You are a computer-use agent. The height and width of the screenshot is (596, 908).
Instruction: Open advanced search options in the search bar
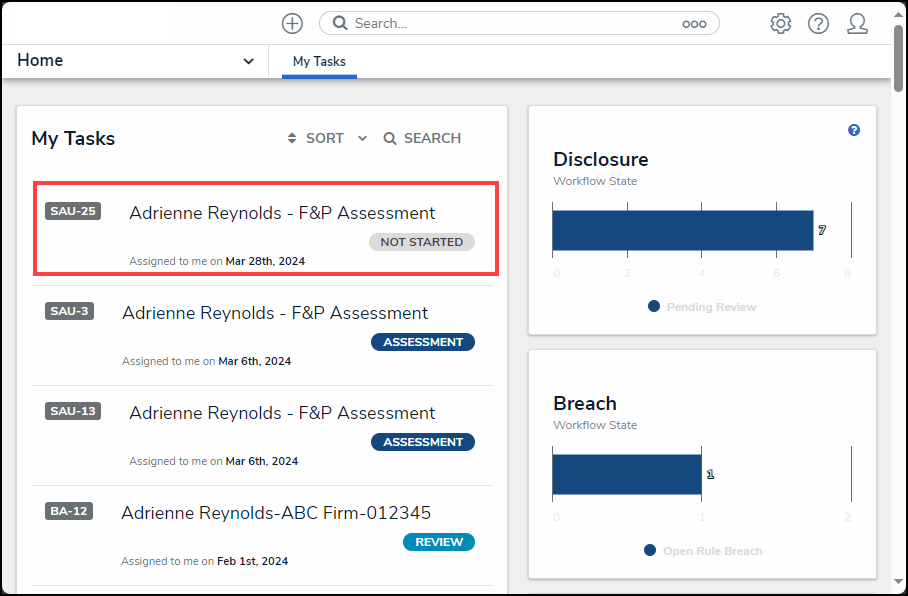coord(695,23)
